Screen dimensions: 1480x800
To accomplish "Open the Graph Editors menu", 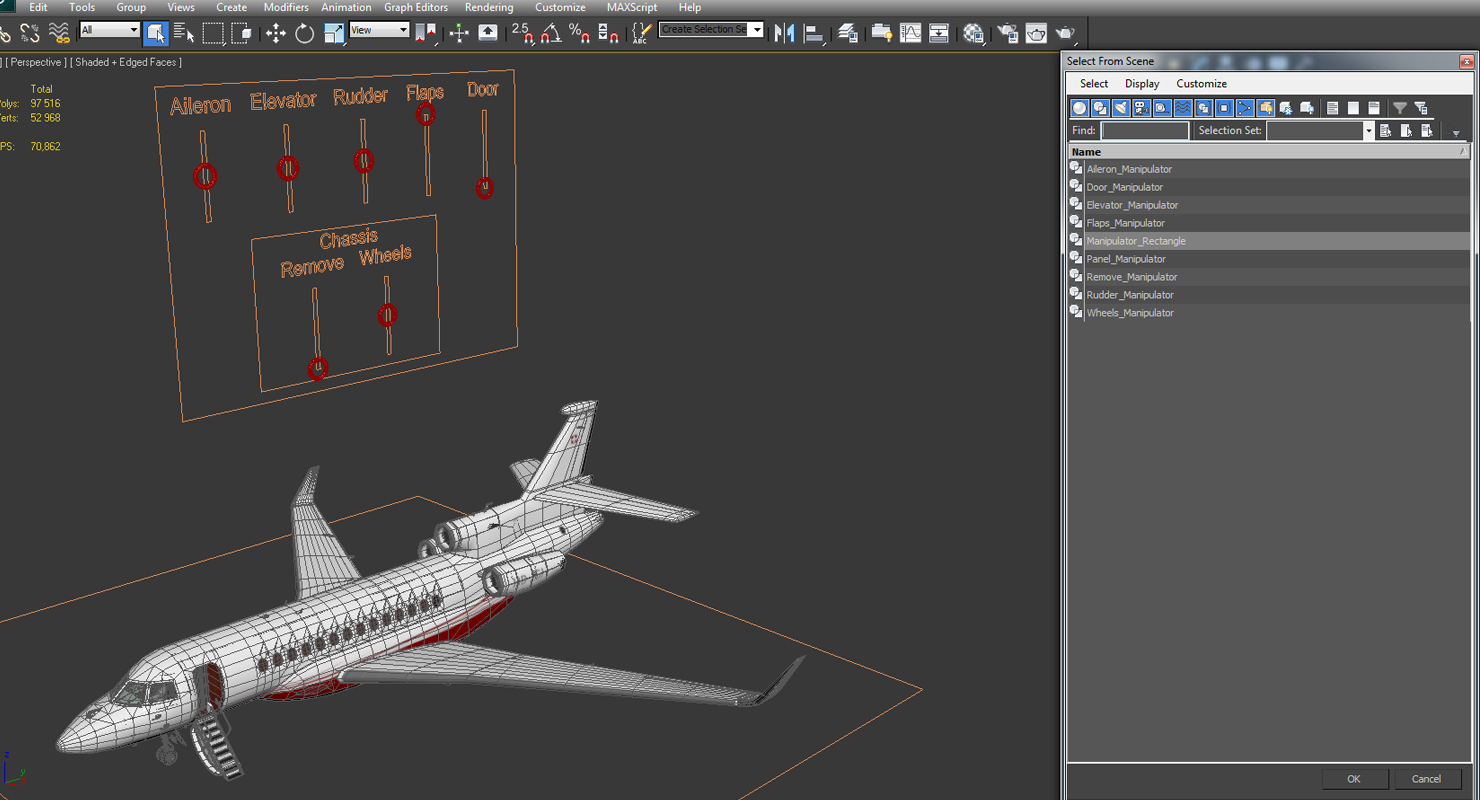I will [416, 7].
